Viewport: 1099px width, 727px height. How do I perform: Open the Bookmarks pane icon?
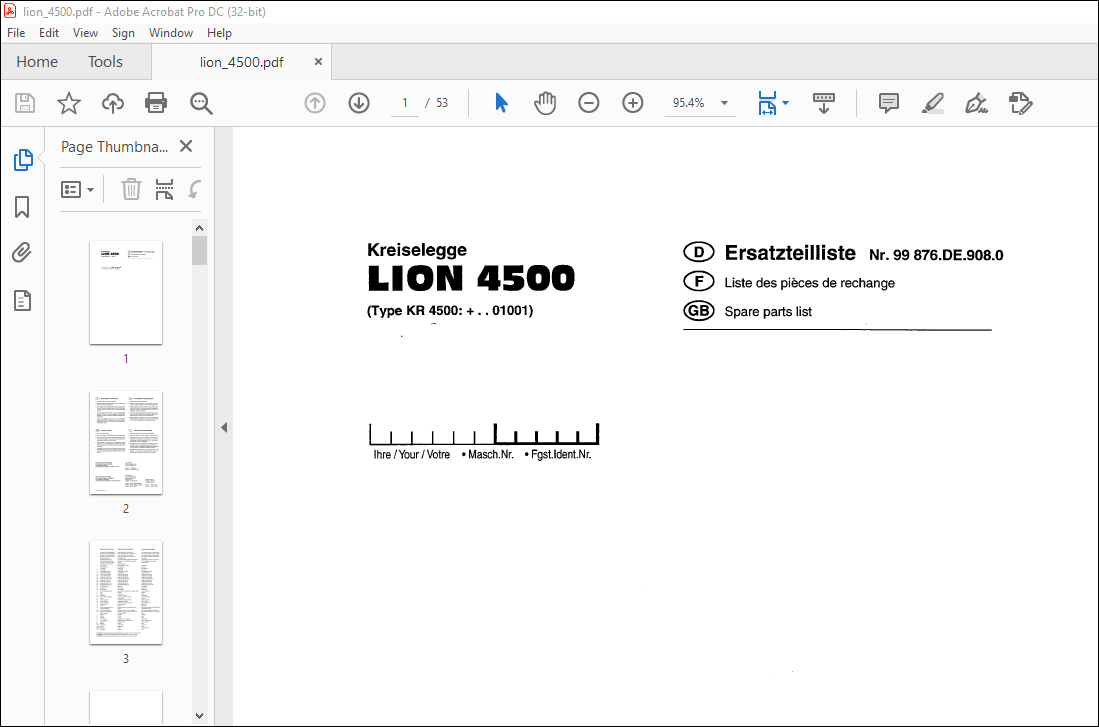click(x=22, y=207)
